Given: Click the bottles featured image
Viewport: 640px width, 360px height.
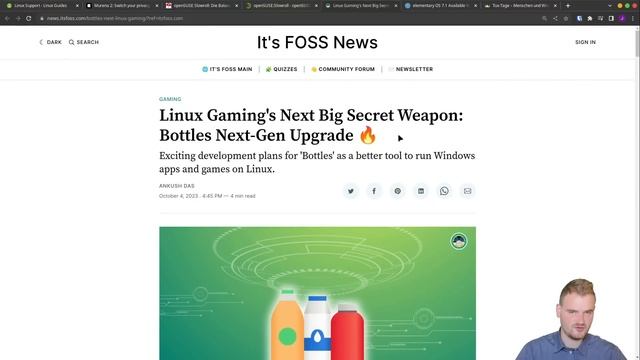Looking at the screenshot, I should [318, 293].
